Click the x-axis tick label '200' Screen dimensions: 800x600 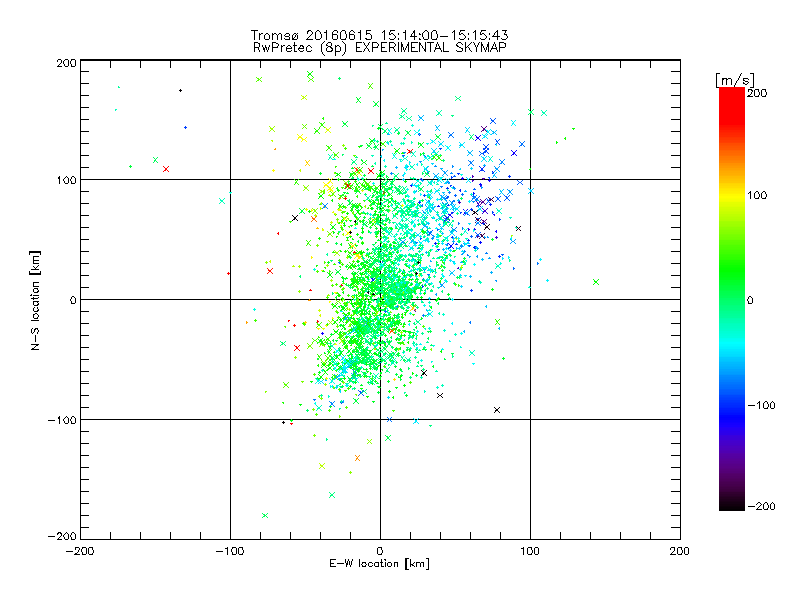pos(680,551)
